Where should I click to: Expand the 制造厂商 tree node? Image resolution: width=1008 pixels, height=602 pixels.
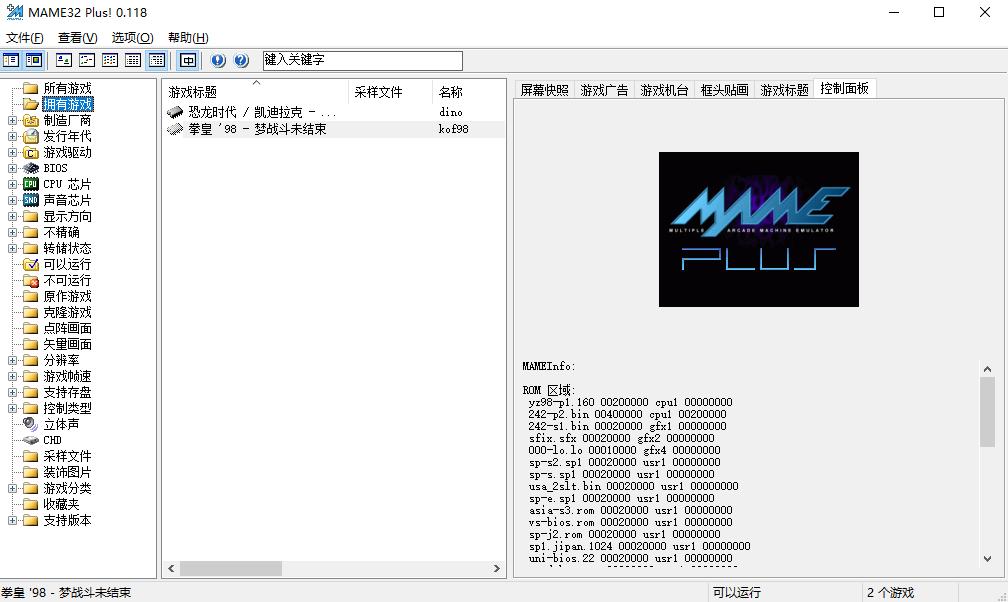click(12, 120)
